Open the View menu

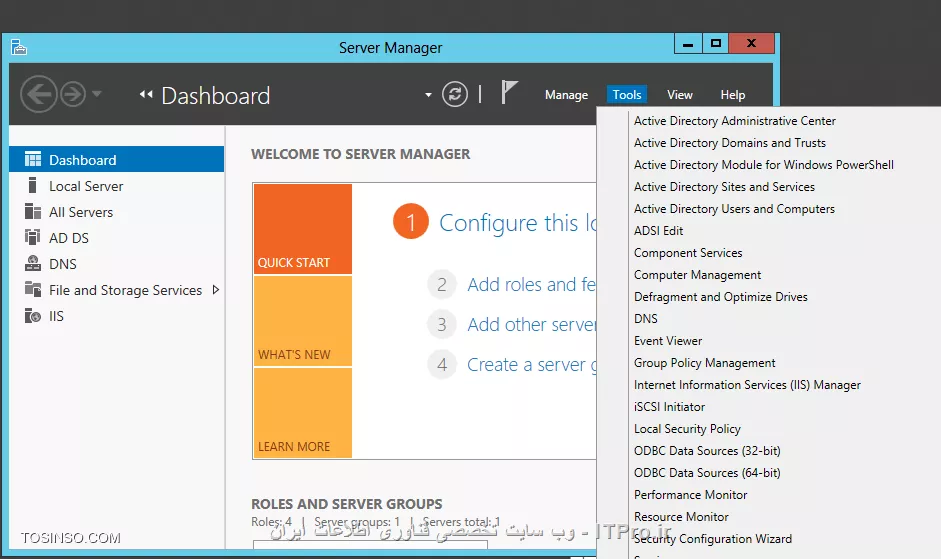tap(679, 95)
